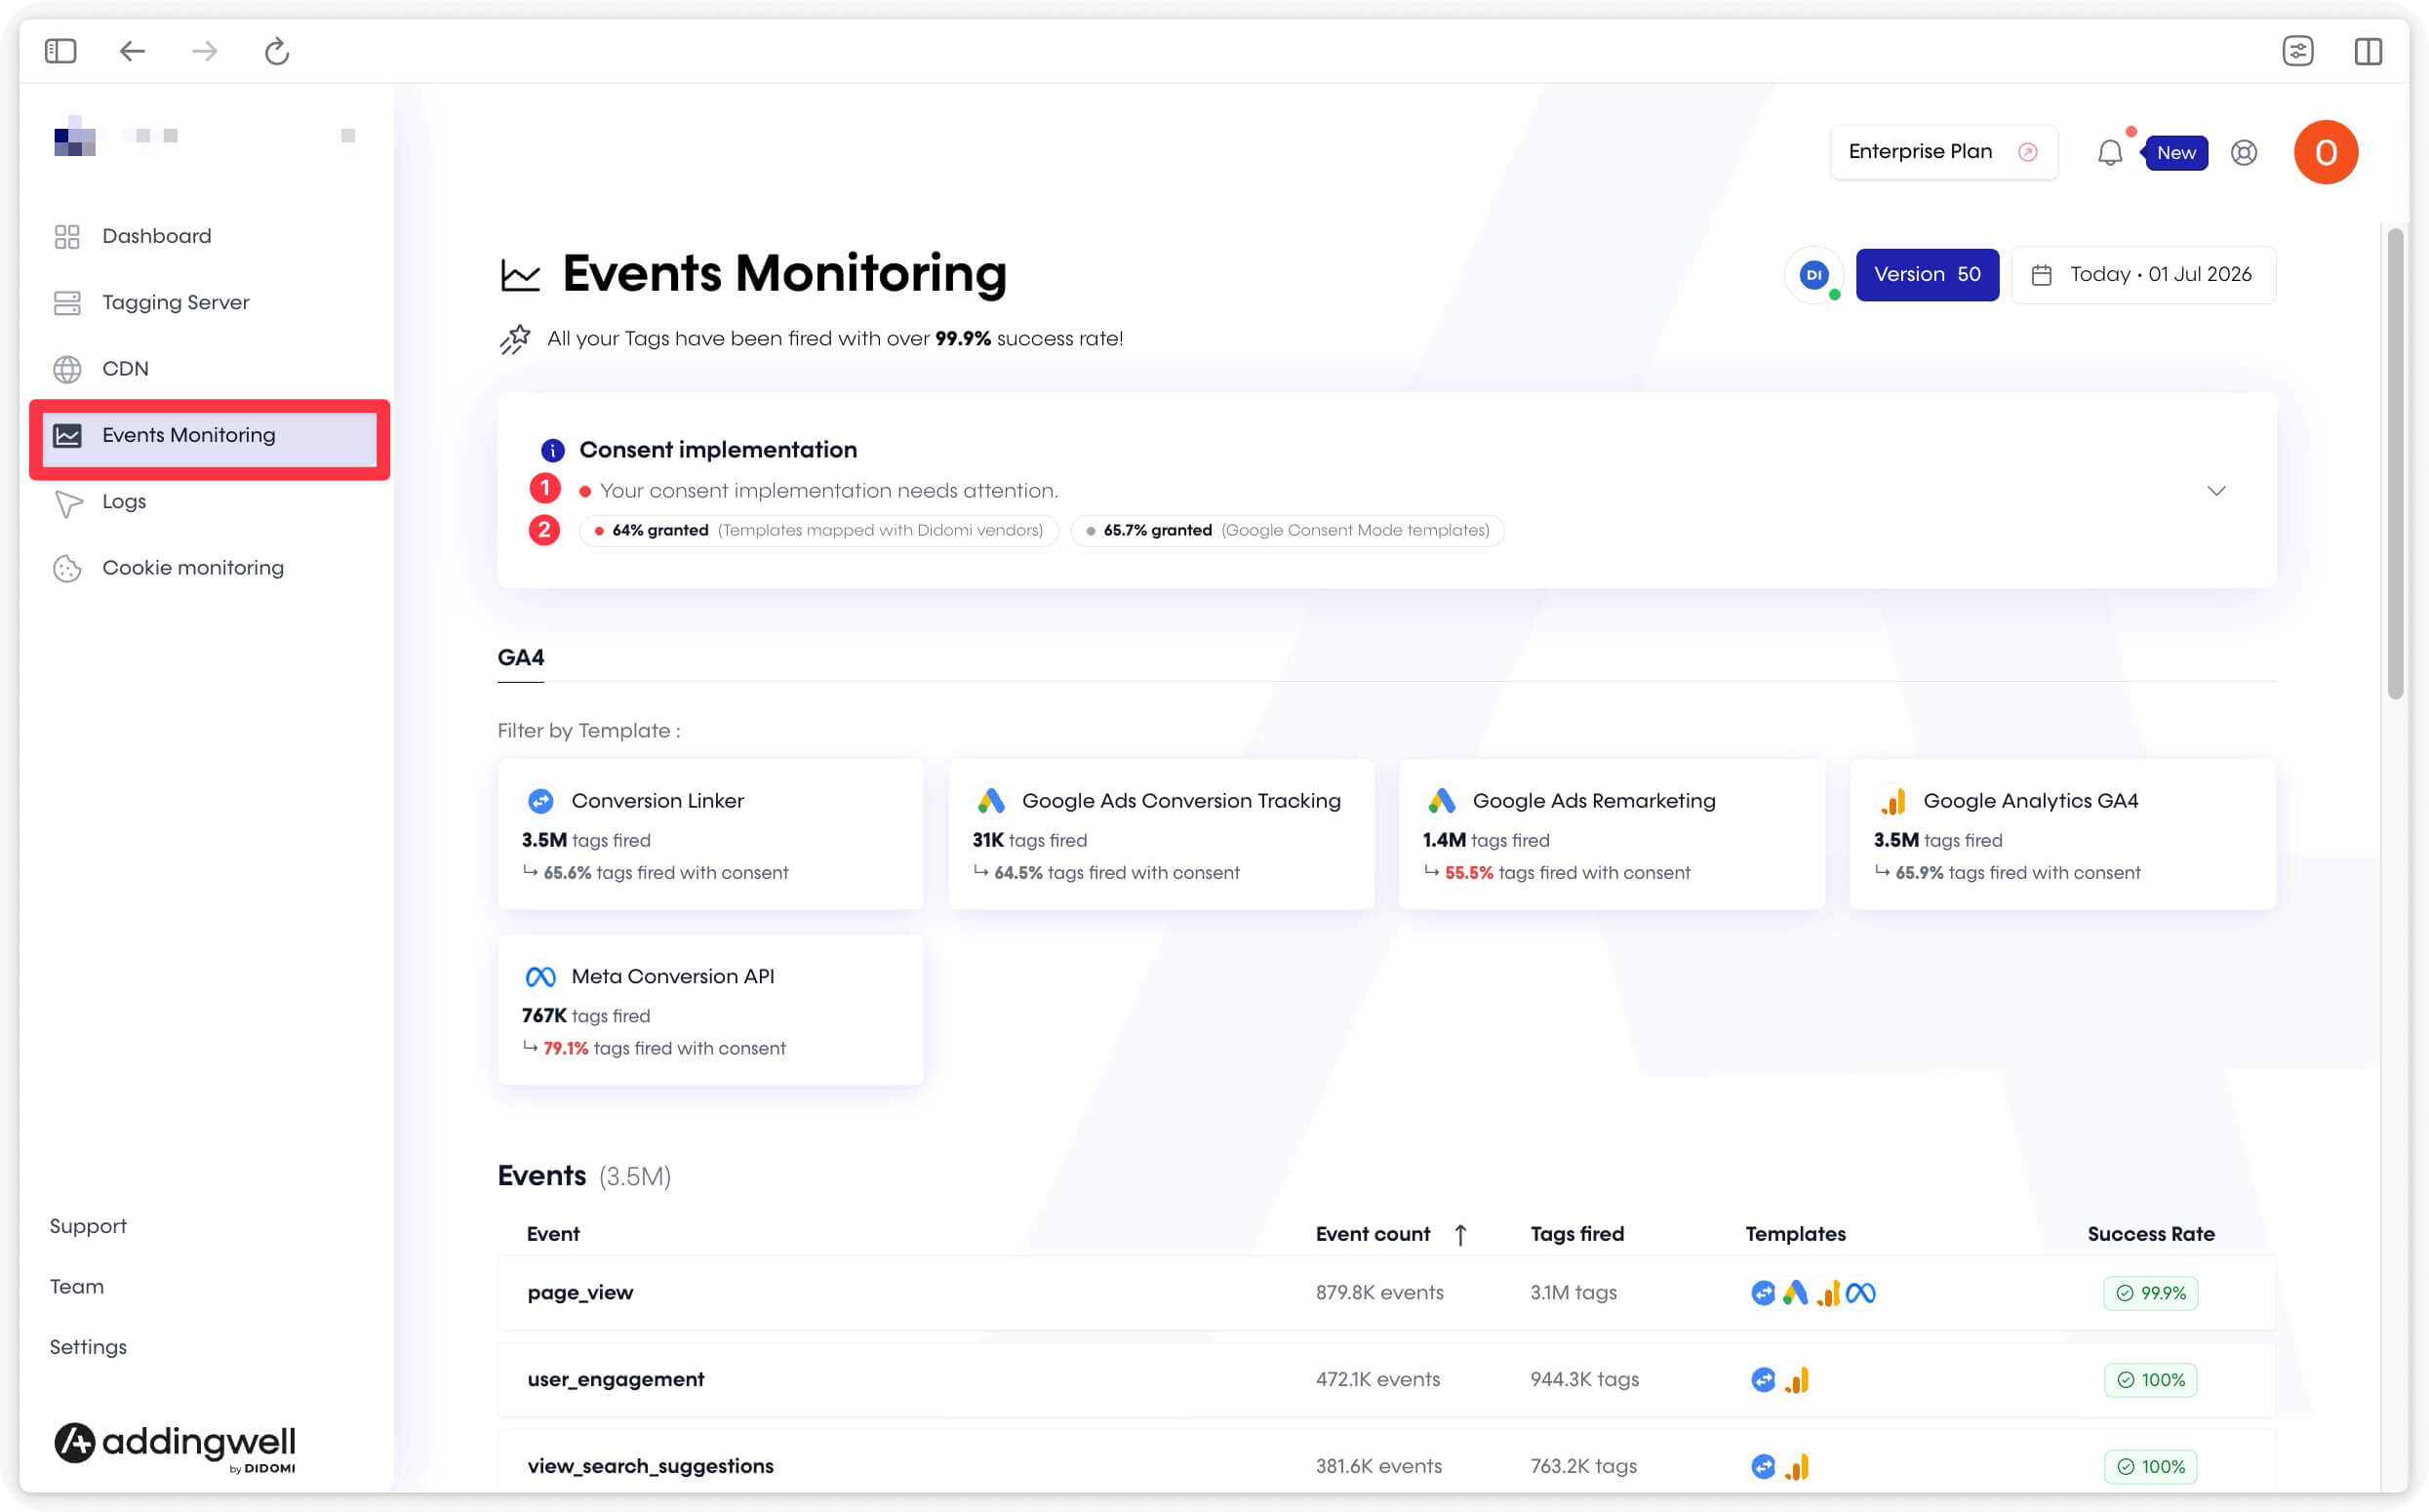
Task: Open the orange O user avatar
Action: tap(2326, 152)
